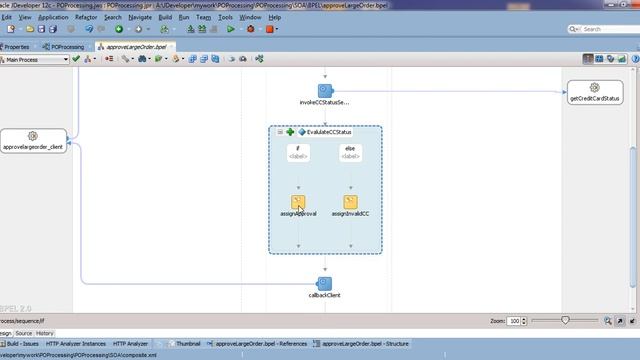
Task: Open the Tools menu
Action: pyautogui.click(x=225, y=17)
